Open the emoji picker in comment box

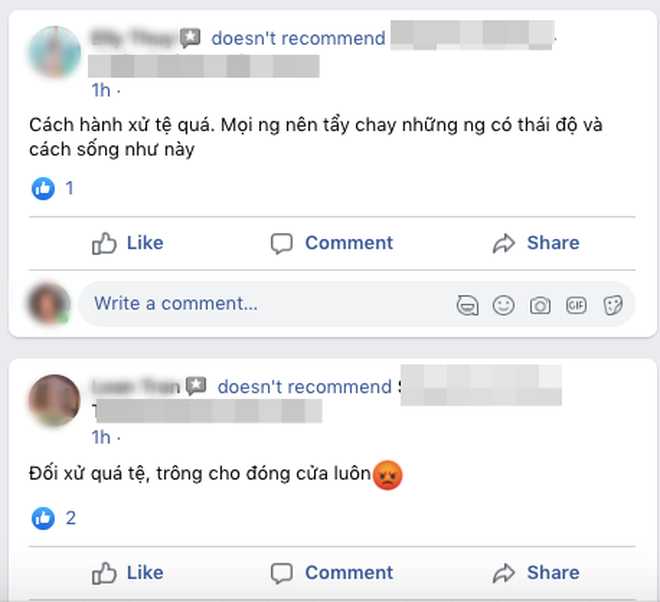[503, 305]
